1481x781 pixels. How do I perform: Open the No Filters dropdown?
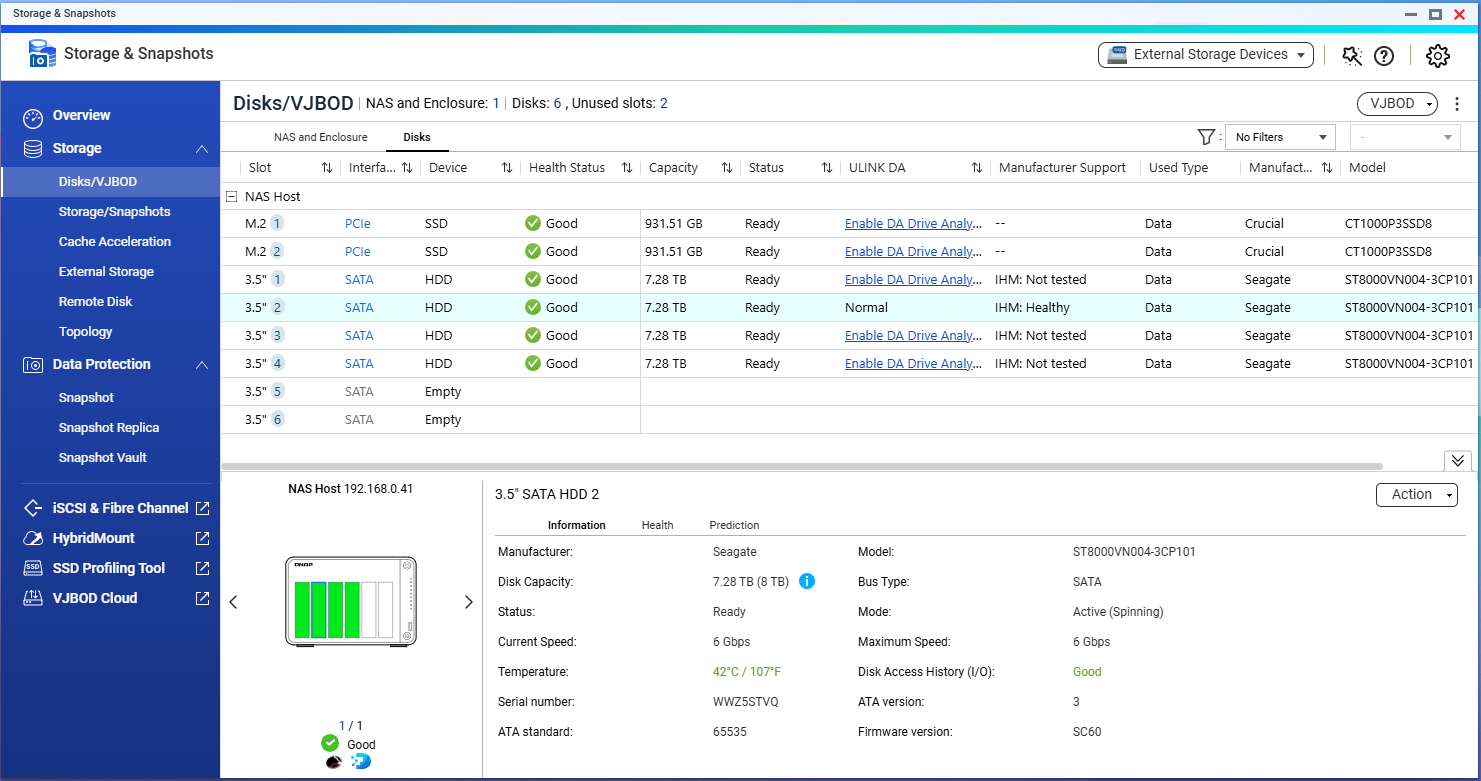1280,137
